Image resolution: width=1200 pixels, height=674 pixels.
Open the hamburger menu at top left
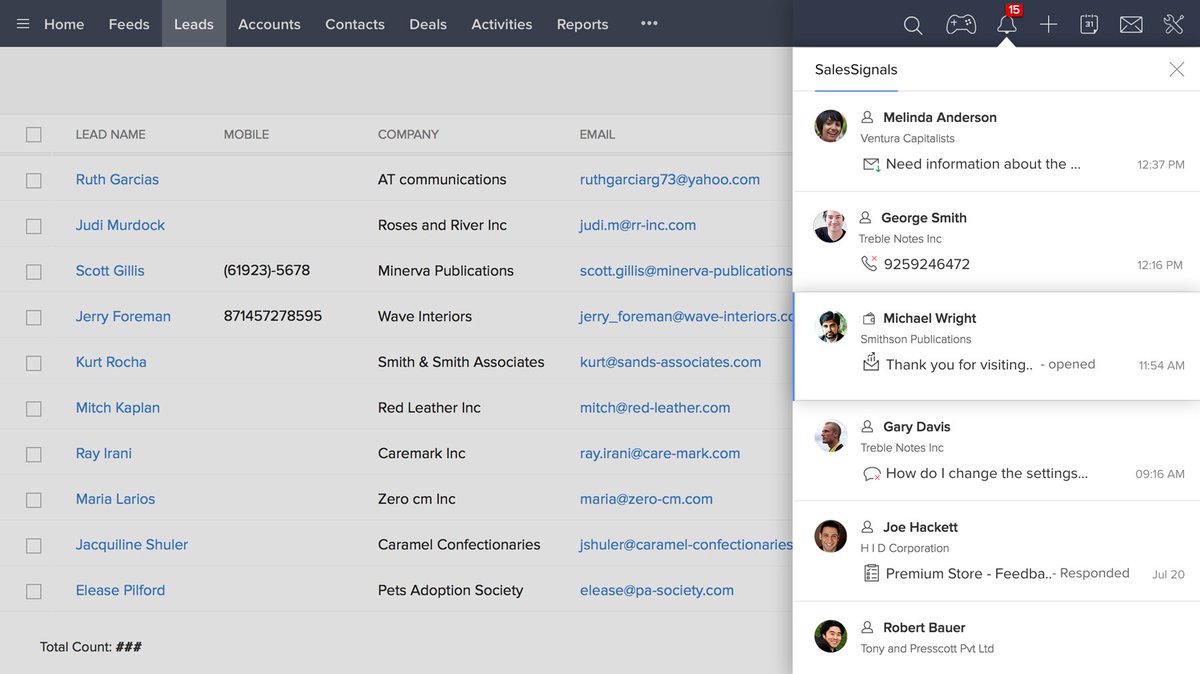click(22, 23)
